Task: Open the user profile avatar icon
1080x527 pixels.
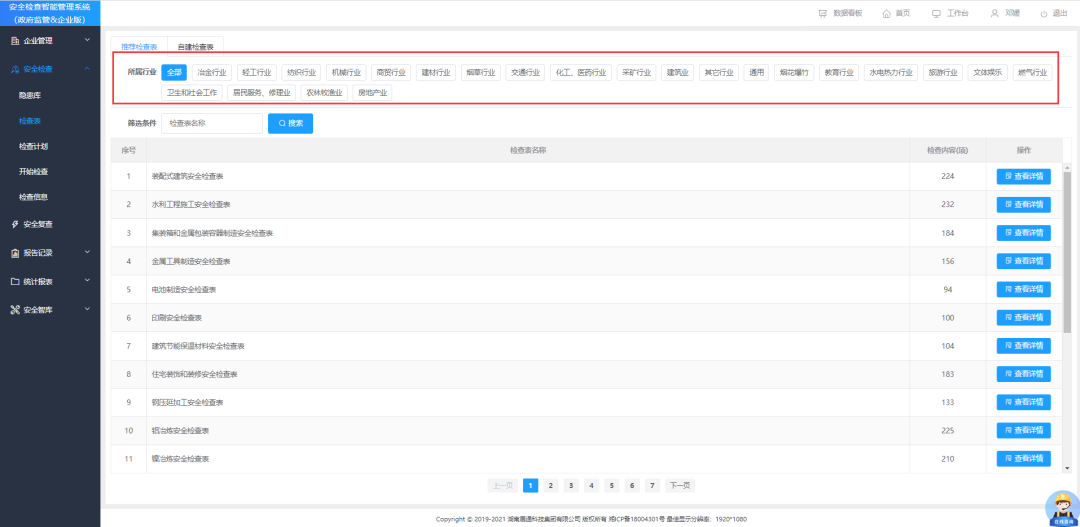Action: [995, 13]
